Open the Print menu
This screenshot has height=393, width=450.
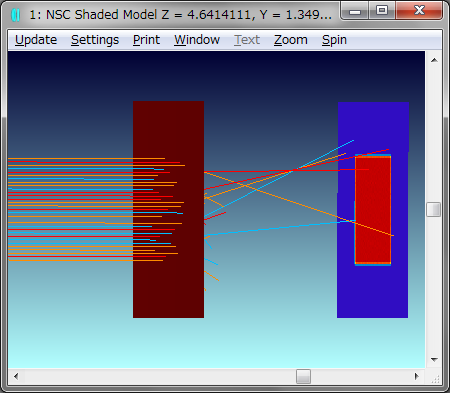[146, 40]
